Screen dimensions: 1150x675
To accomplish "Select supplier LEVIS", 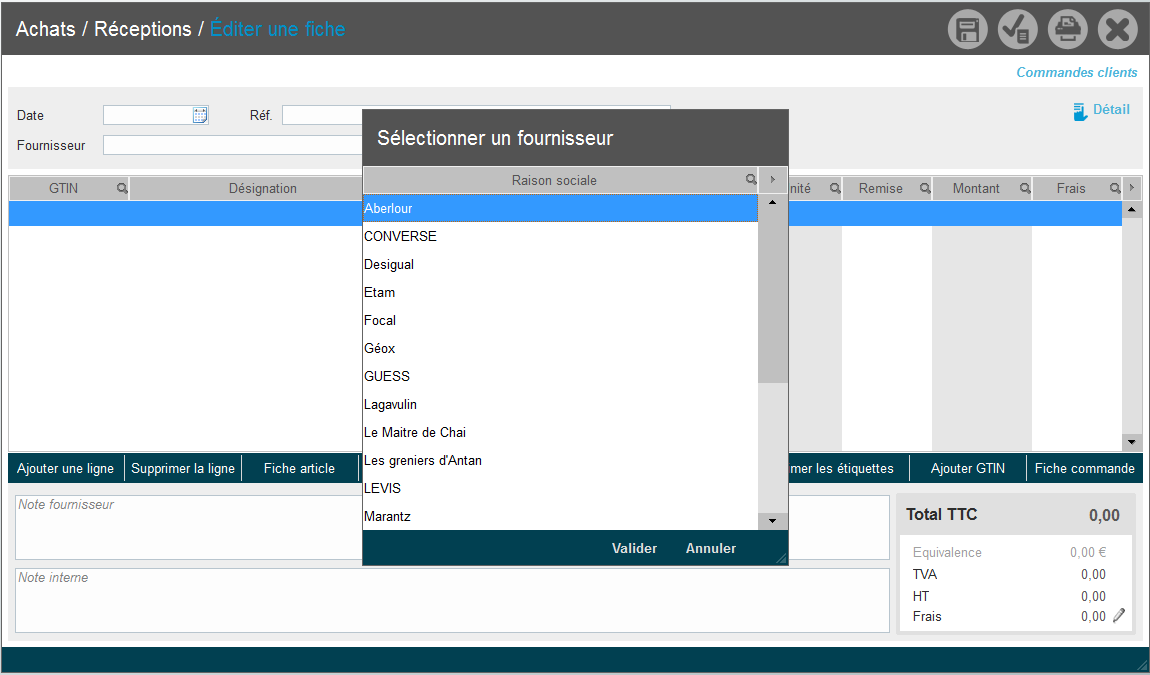I will (x=560, y=488).
